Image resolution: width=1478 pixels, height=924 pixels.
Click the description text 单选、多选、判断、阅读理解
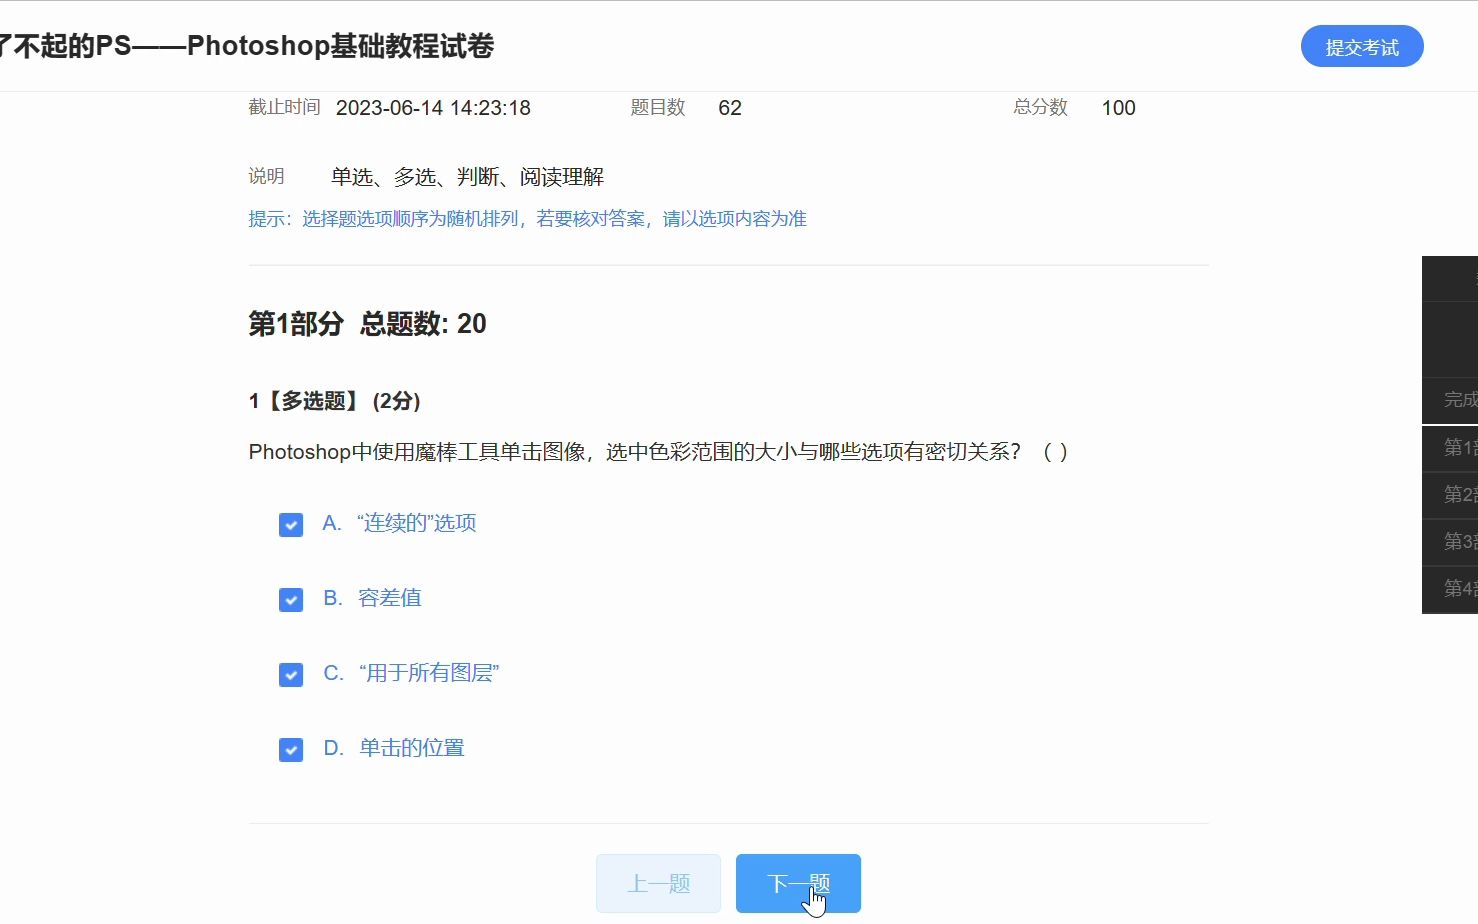(x=467, y=177)
